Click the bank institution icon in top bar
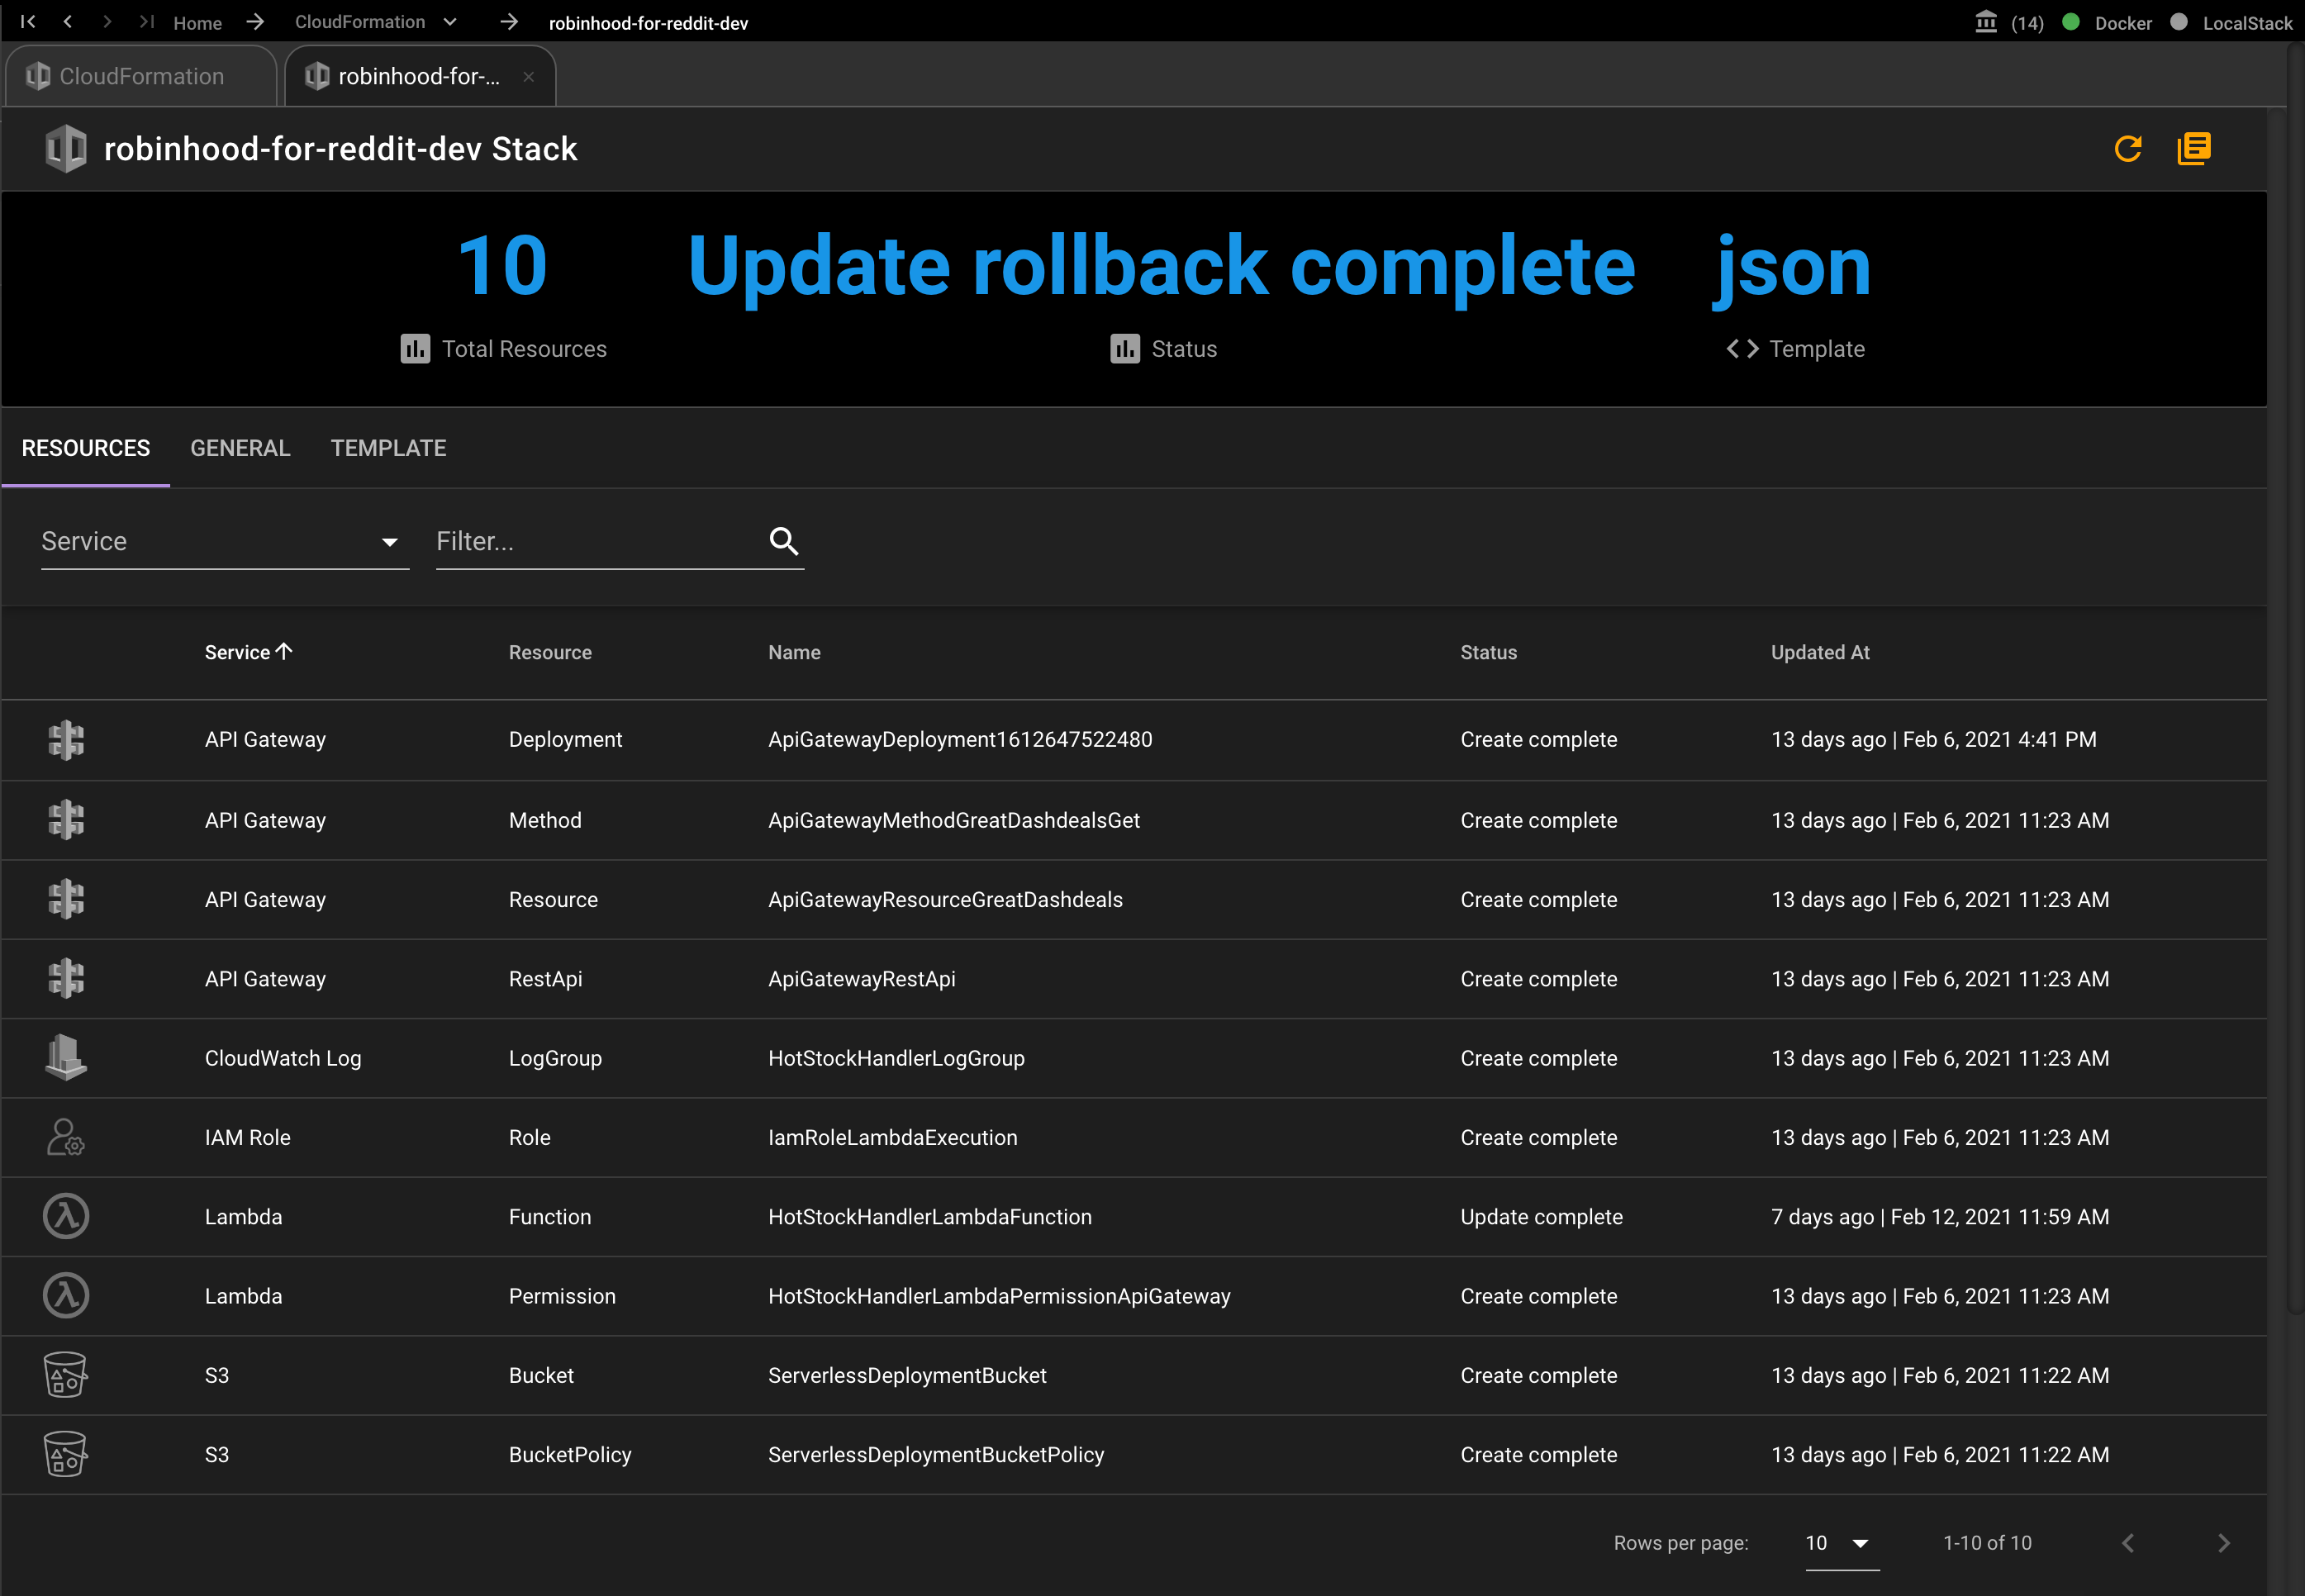2305x1596 pixels. click(x=1986, y=21)
